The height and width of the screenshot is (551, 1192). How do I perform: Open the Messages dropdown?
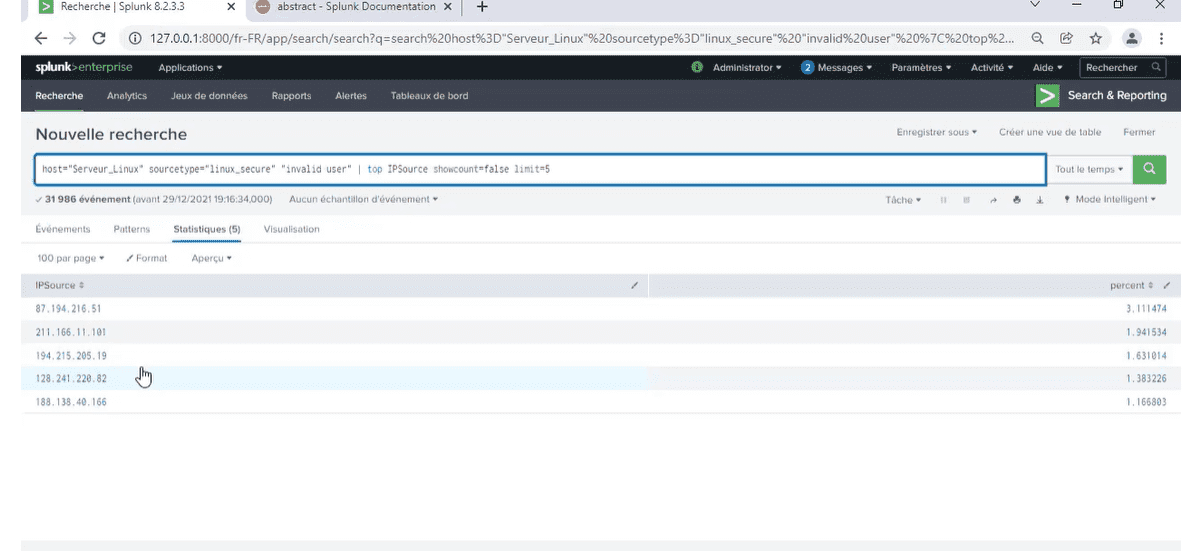point(836,68)
